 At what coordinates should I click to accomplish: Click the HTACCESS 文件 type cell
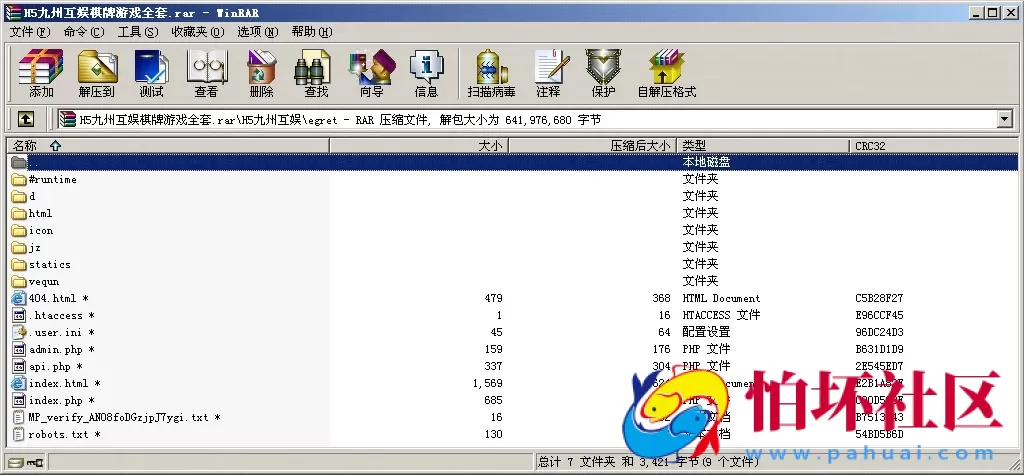[x=721, y=316]
